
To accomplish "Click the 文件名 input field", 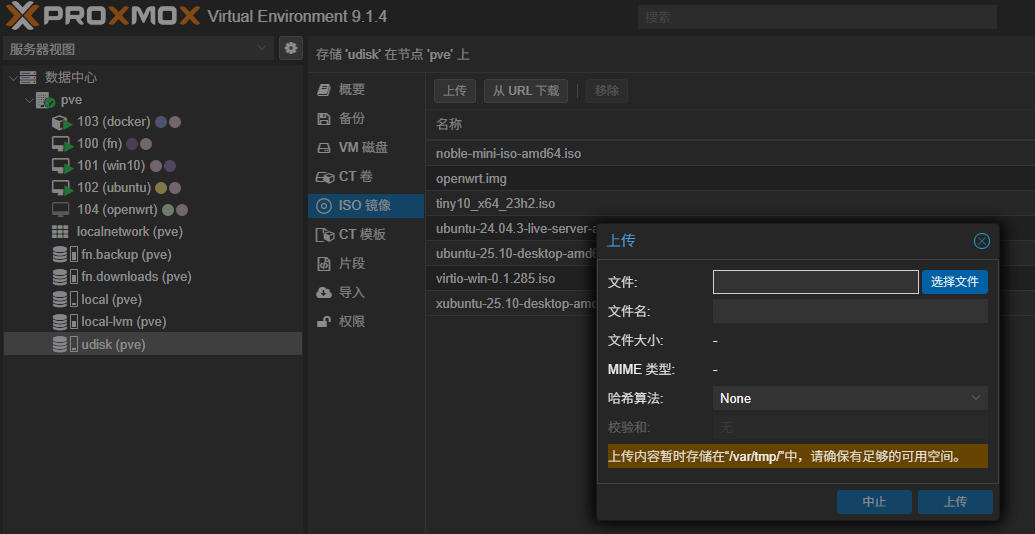I will 850,312.
